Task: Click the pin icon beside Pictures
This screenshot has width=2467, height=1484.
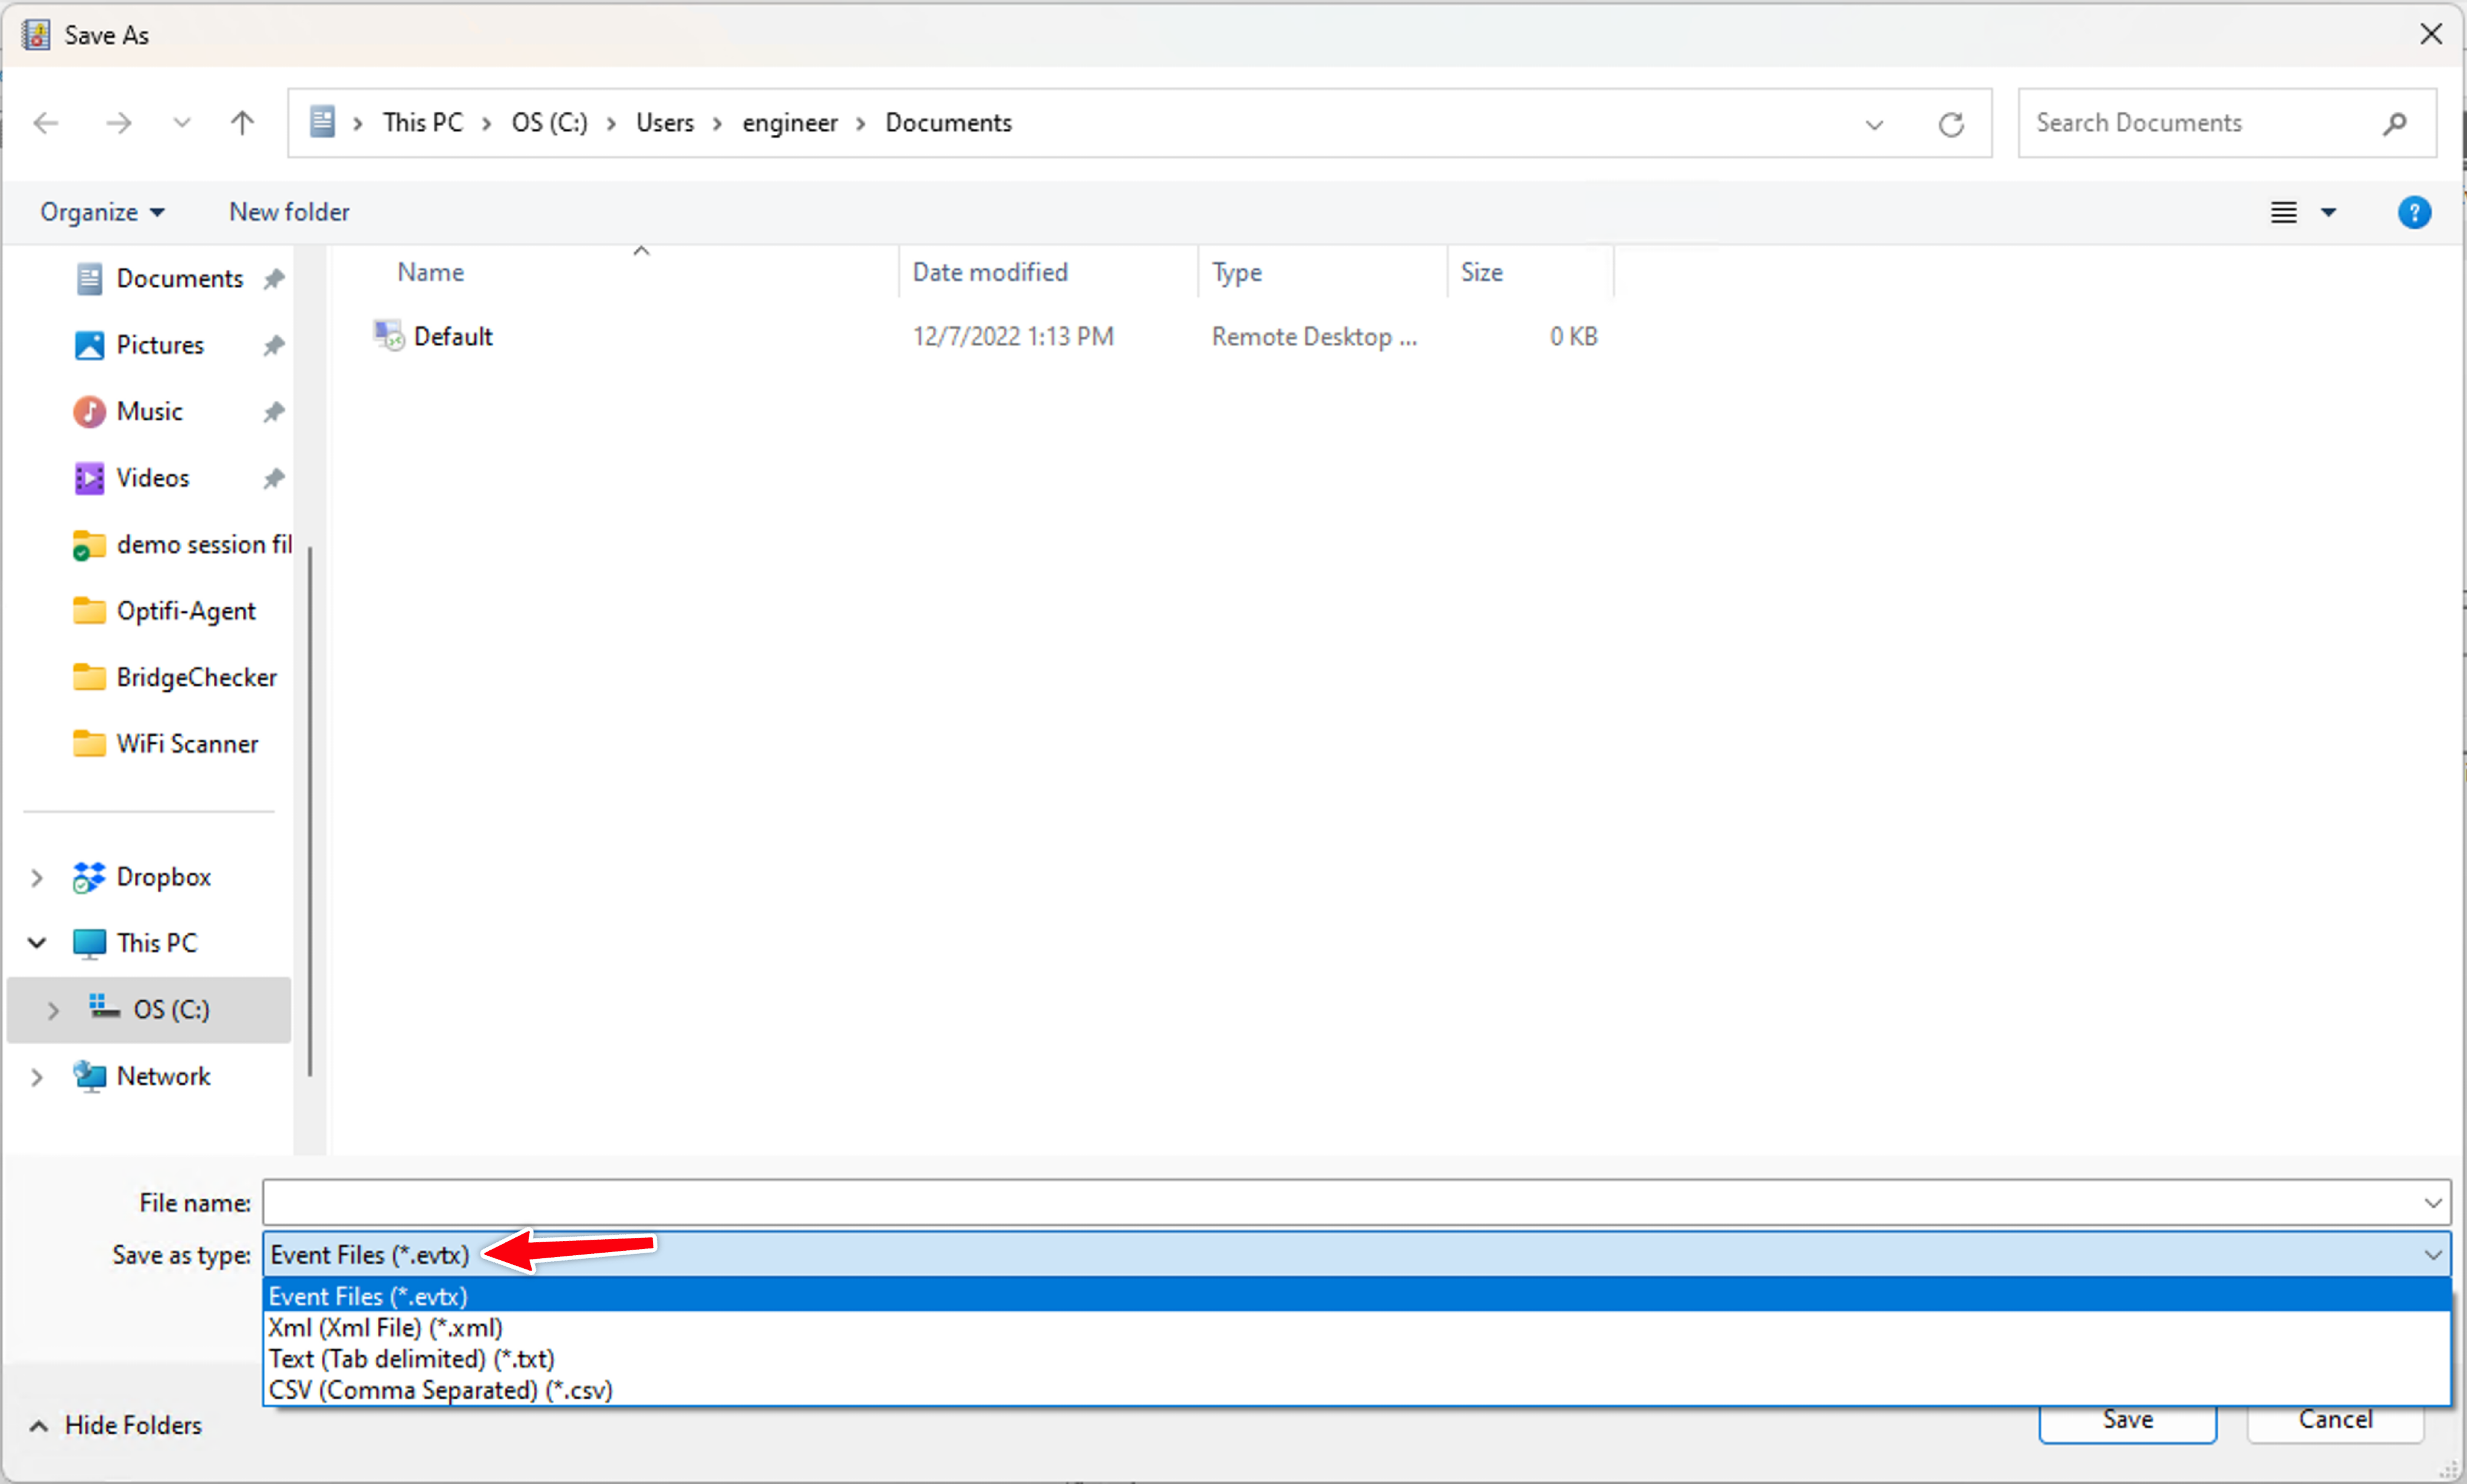Action: click(274, 346)
